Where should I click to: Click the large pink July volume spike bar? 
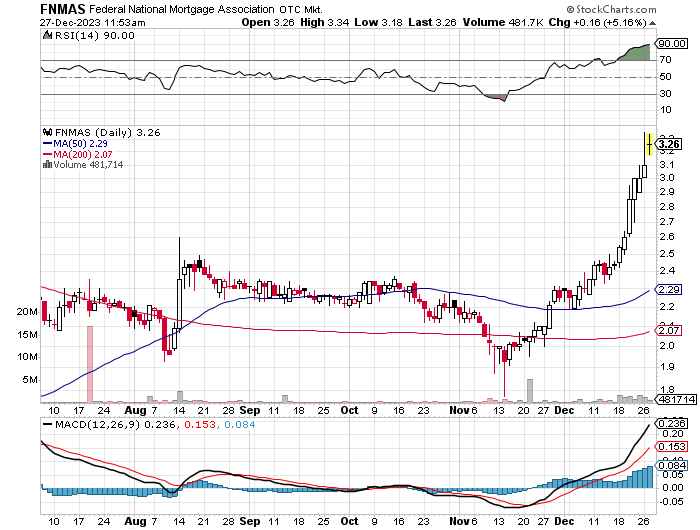(90, 364)
